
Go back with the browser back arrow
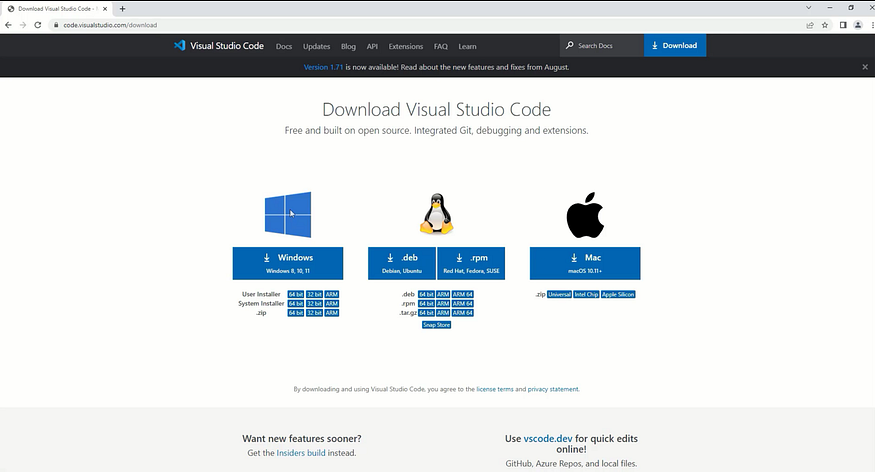(x=8, y=25)
